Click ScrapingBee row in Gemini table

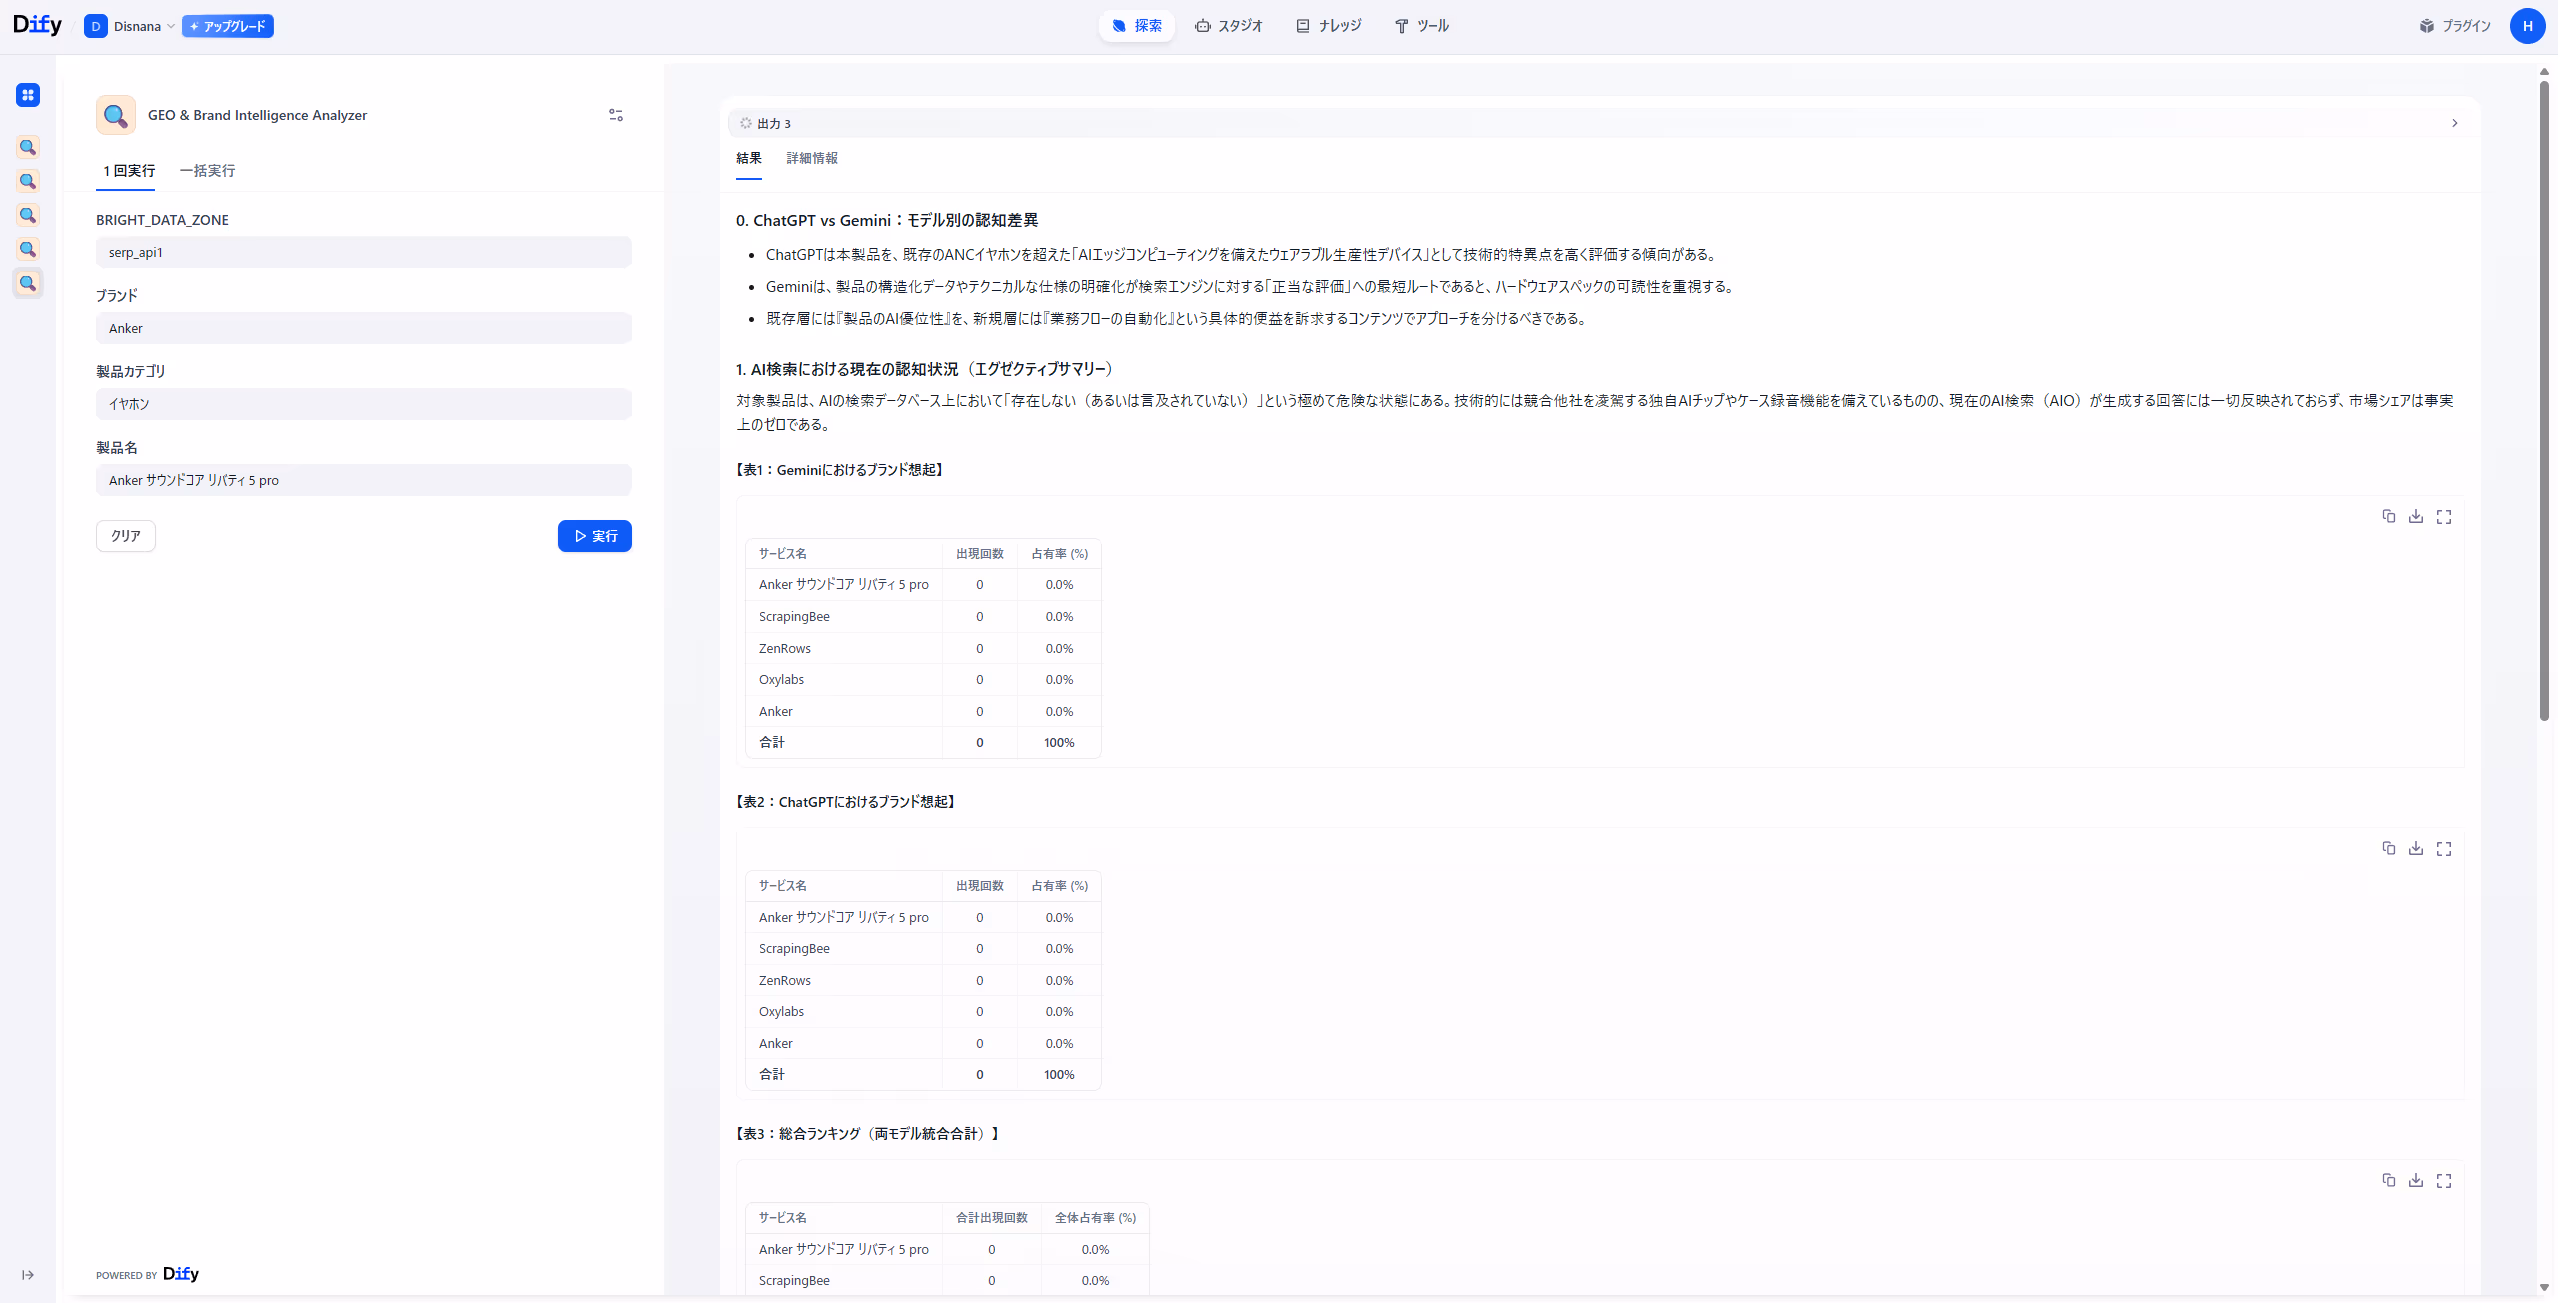[x=923, y=617]
